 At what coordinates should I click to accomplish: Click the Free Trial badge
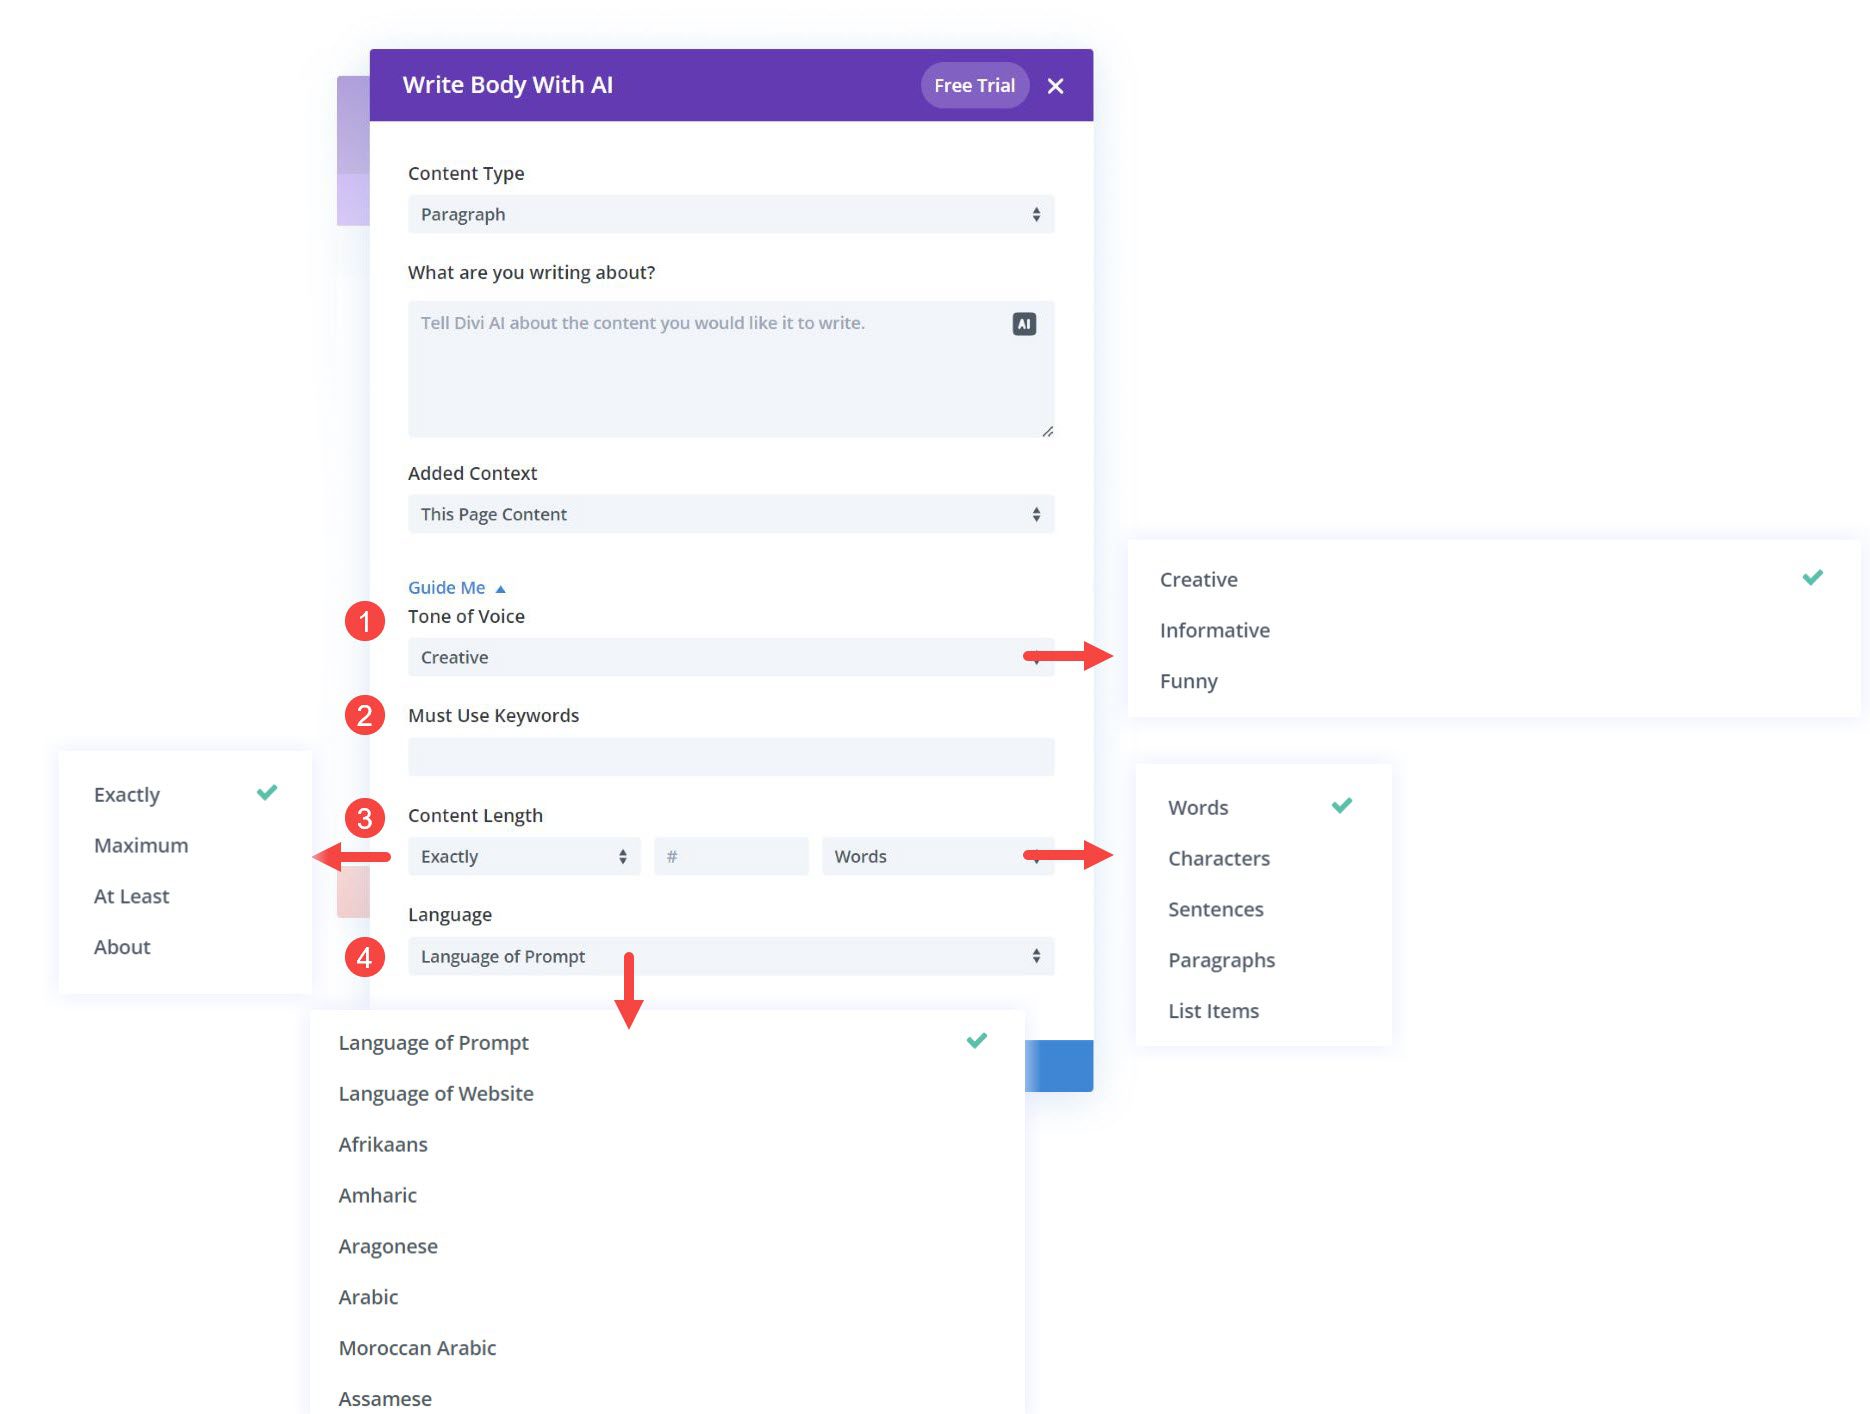974,86
